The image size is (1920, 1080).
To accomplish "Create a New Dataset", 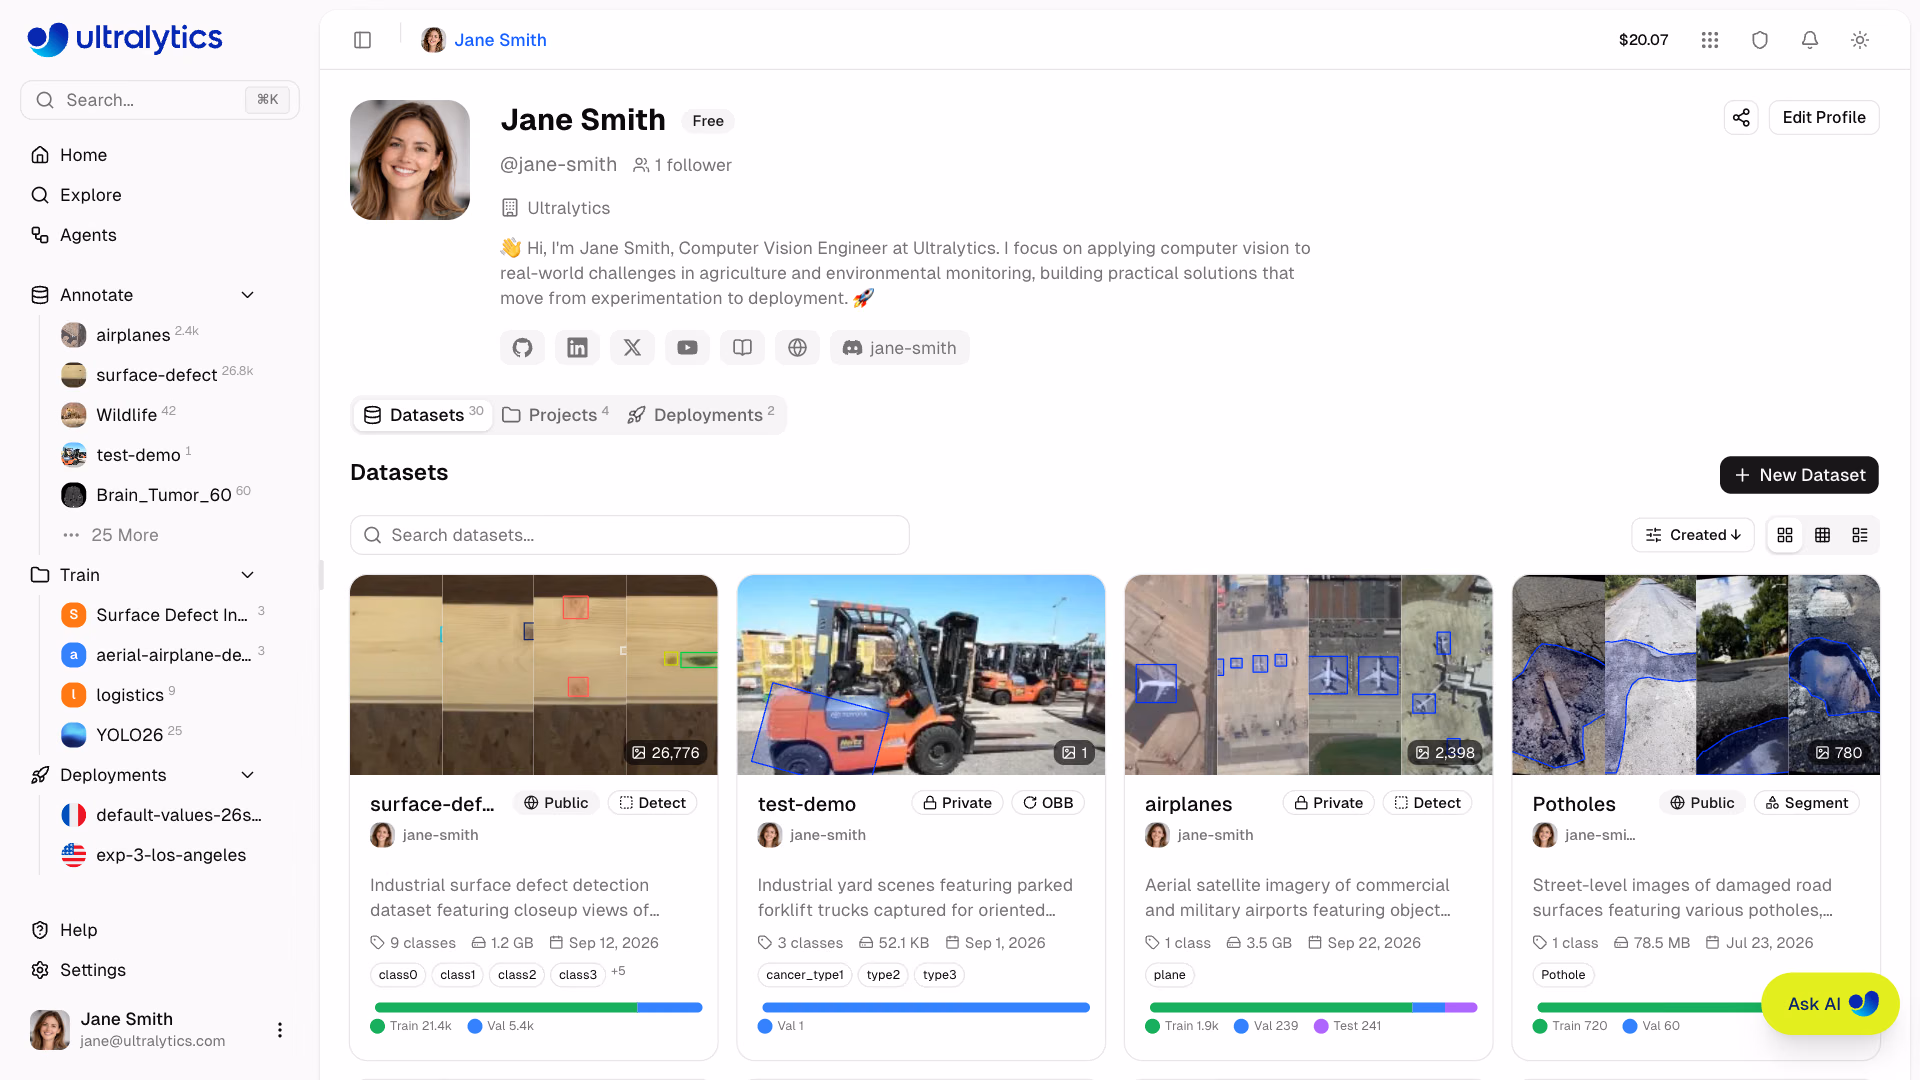I will (x=1799, y=475).
